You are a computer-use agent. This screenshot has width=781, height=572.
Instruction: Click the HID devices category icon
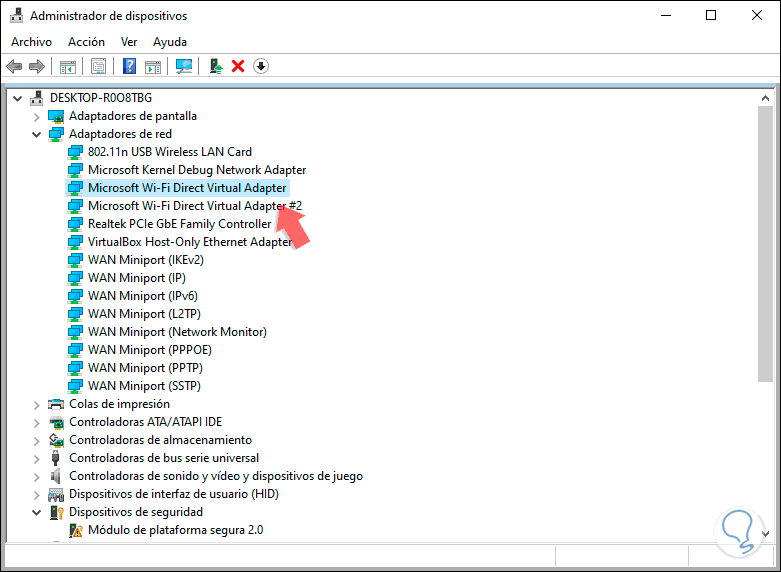56,494
